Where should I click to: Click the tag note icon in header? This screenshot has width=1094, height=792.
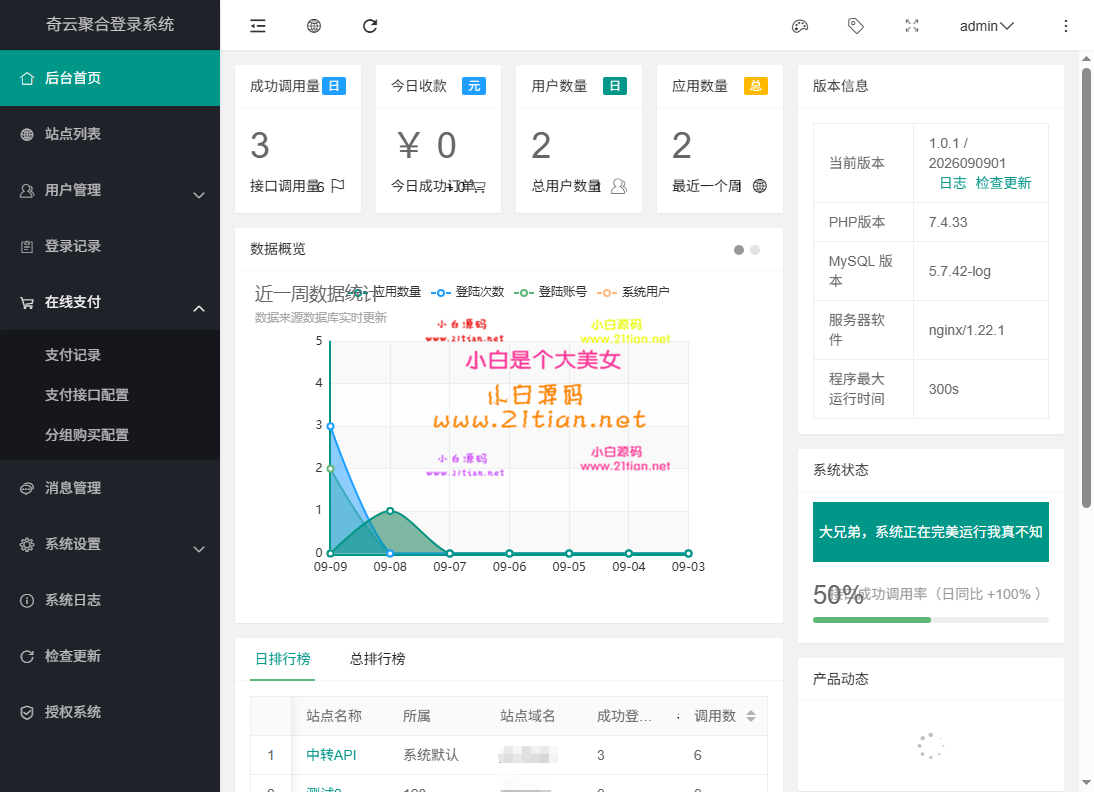tap(856, 27)
